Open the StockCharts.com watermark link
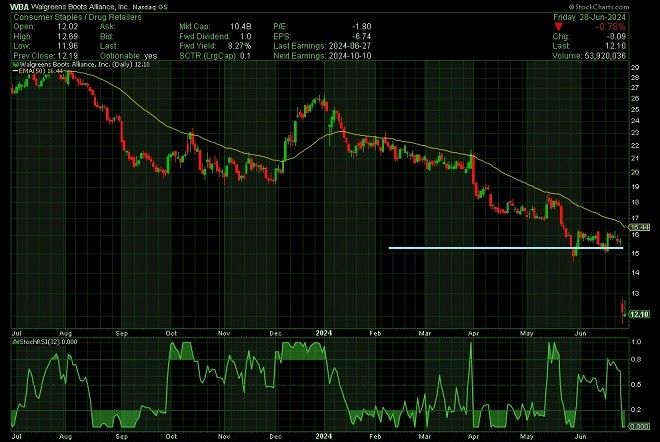 (599, 7)
